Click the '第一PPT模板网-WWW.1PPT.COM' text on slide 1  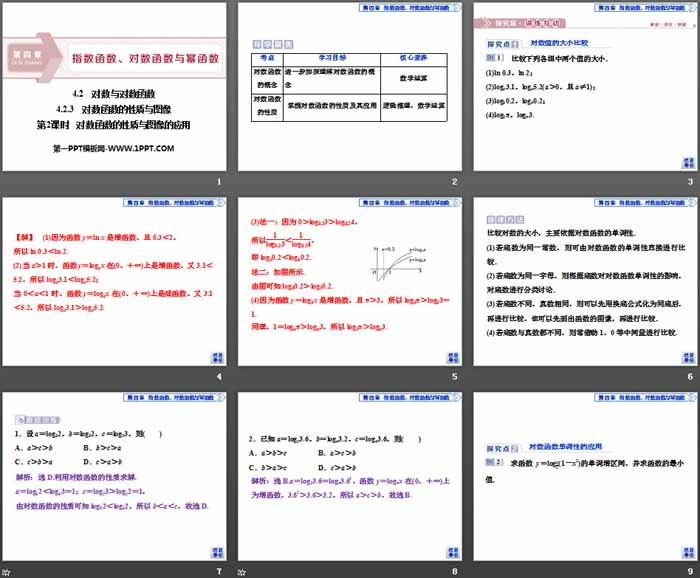[114, 149]
